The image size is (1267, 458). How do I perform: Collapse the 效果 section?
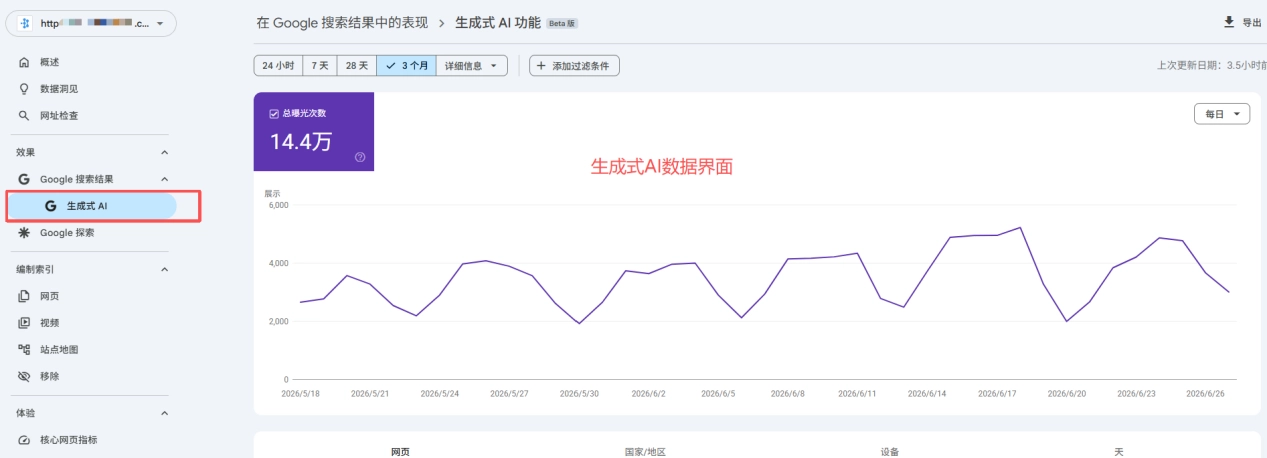[x=165, y=152]
